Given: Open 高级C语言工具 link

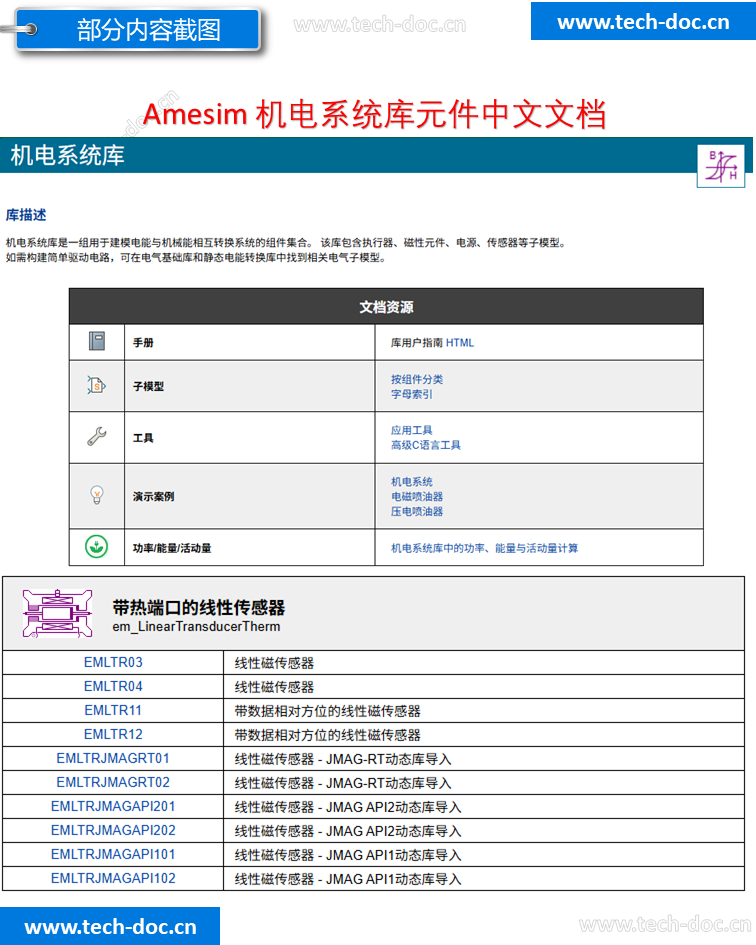Looking at the screenshot, I should [x=426, y=445].
